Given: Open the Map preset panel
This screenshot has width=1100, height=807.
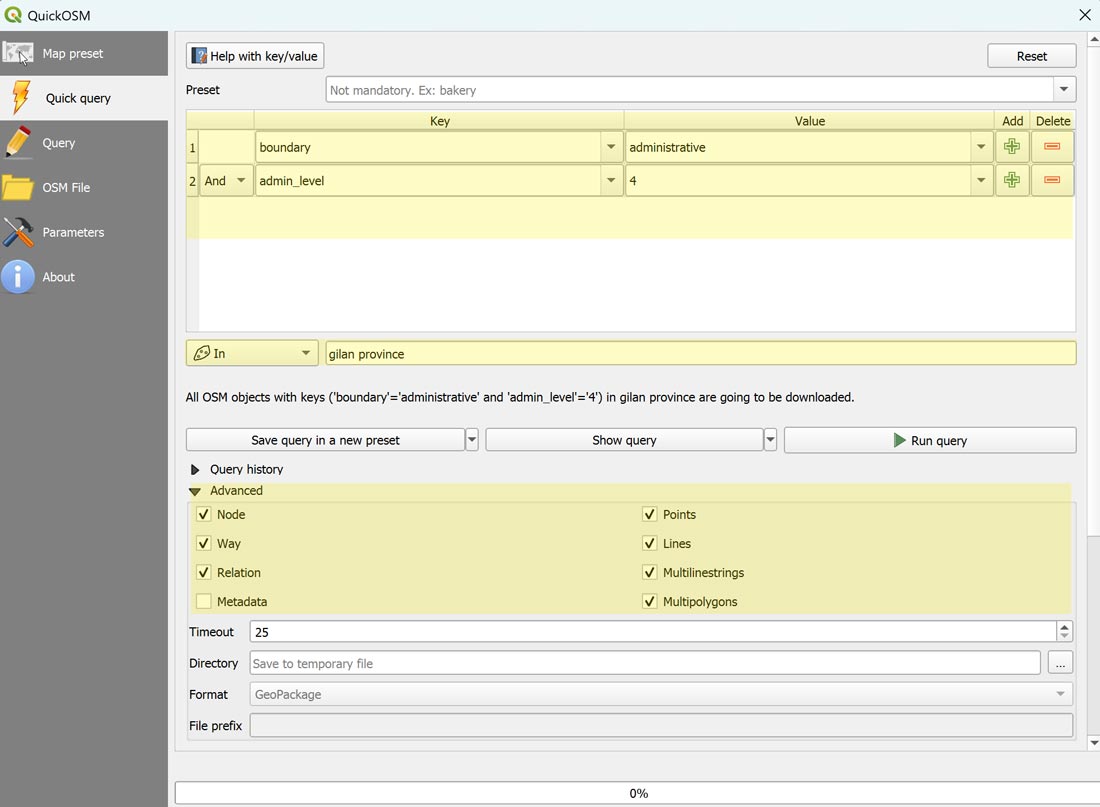Looking at the screenshot, I should tap(83, 53).
